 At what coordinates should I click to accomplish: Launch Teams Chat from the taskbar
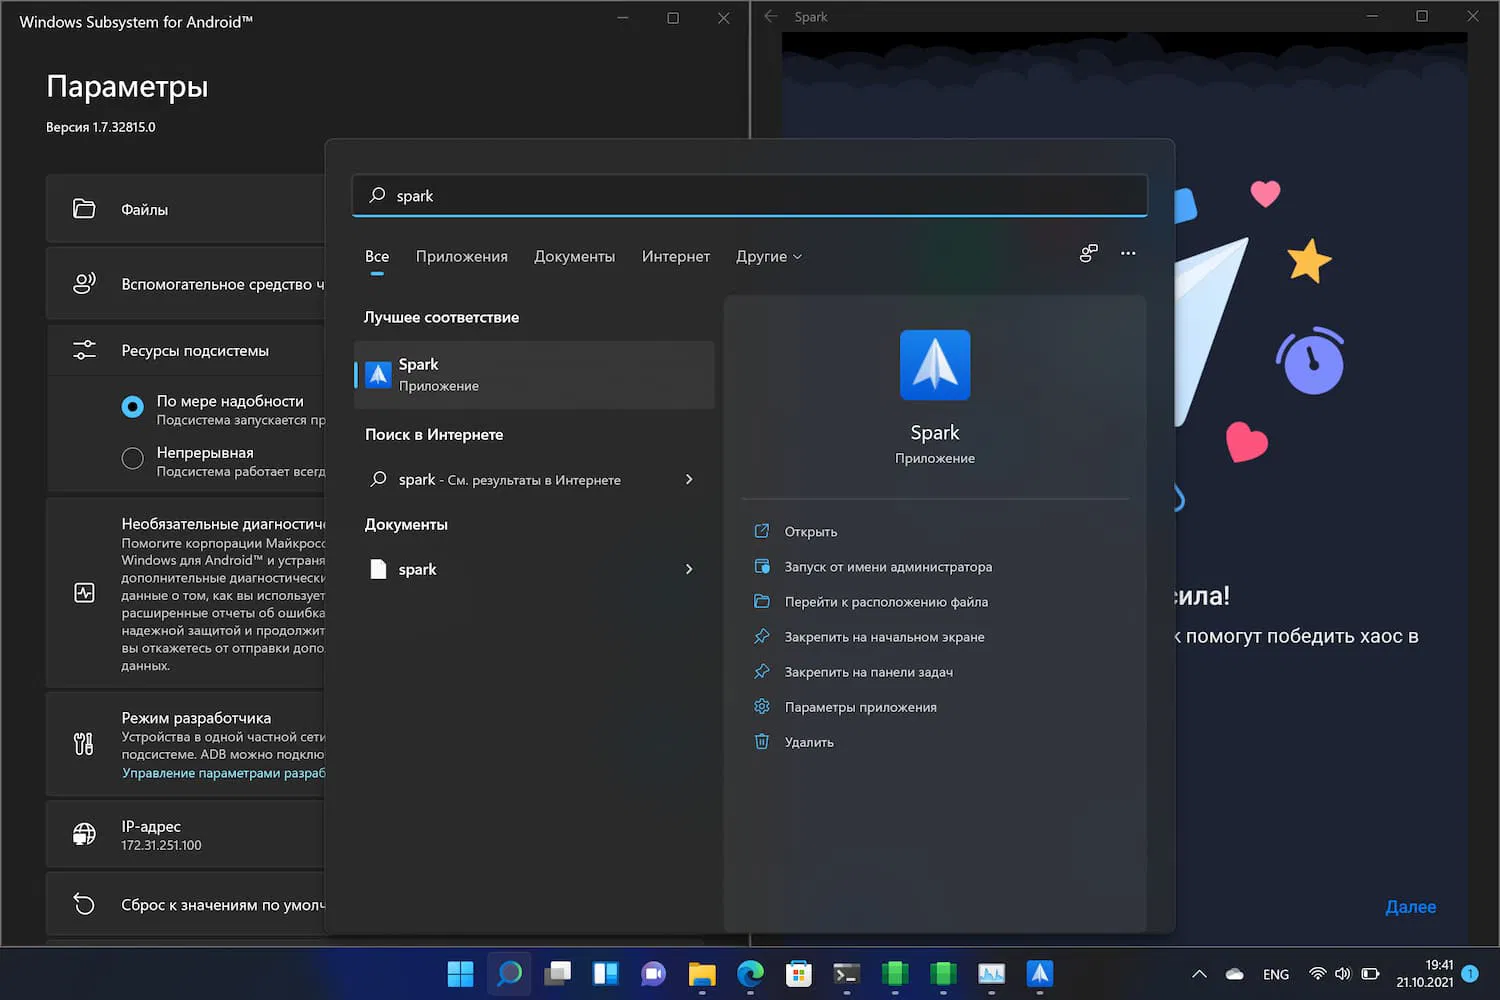click(x=653, y=973)
